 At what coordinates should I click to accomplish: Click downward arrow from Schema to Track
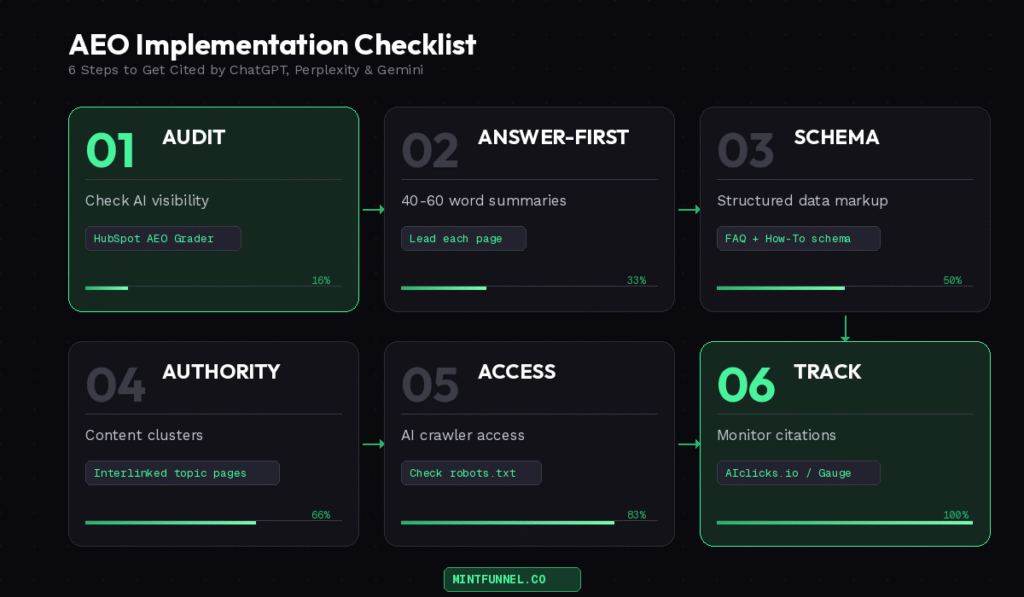tap(846, 327)
